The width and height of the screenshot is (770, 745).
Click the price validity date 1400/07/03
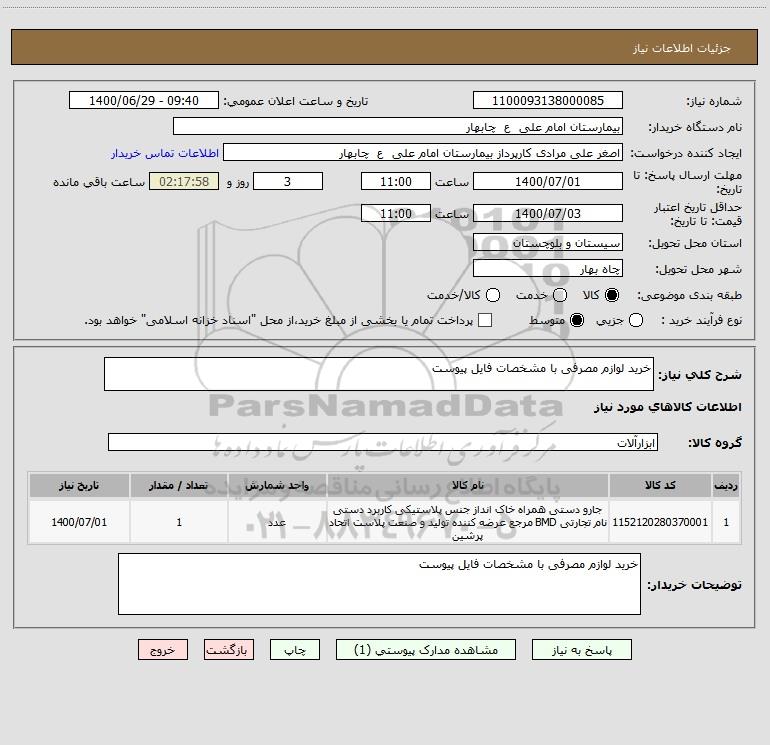(548, 213)
